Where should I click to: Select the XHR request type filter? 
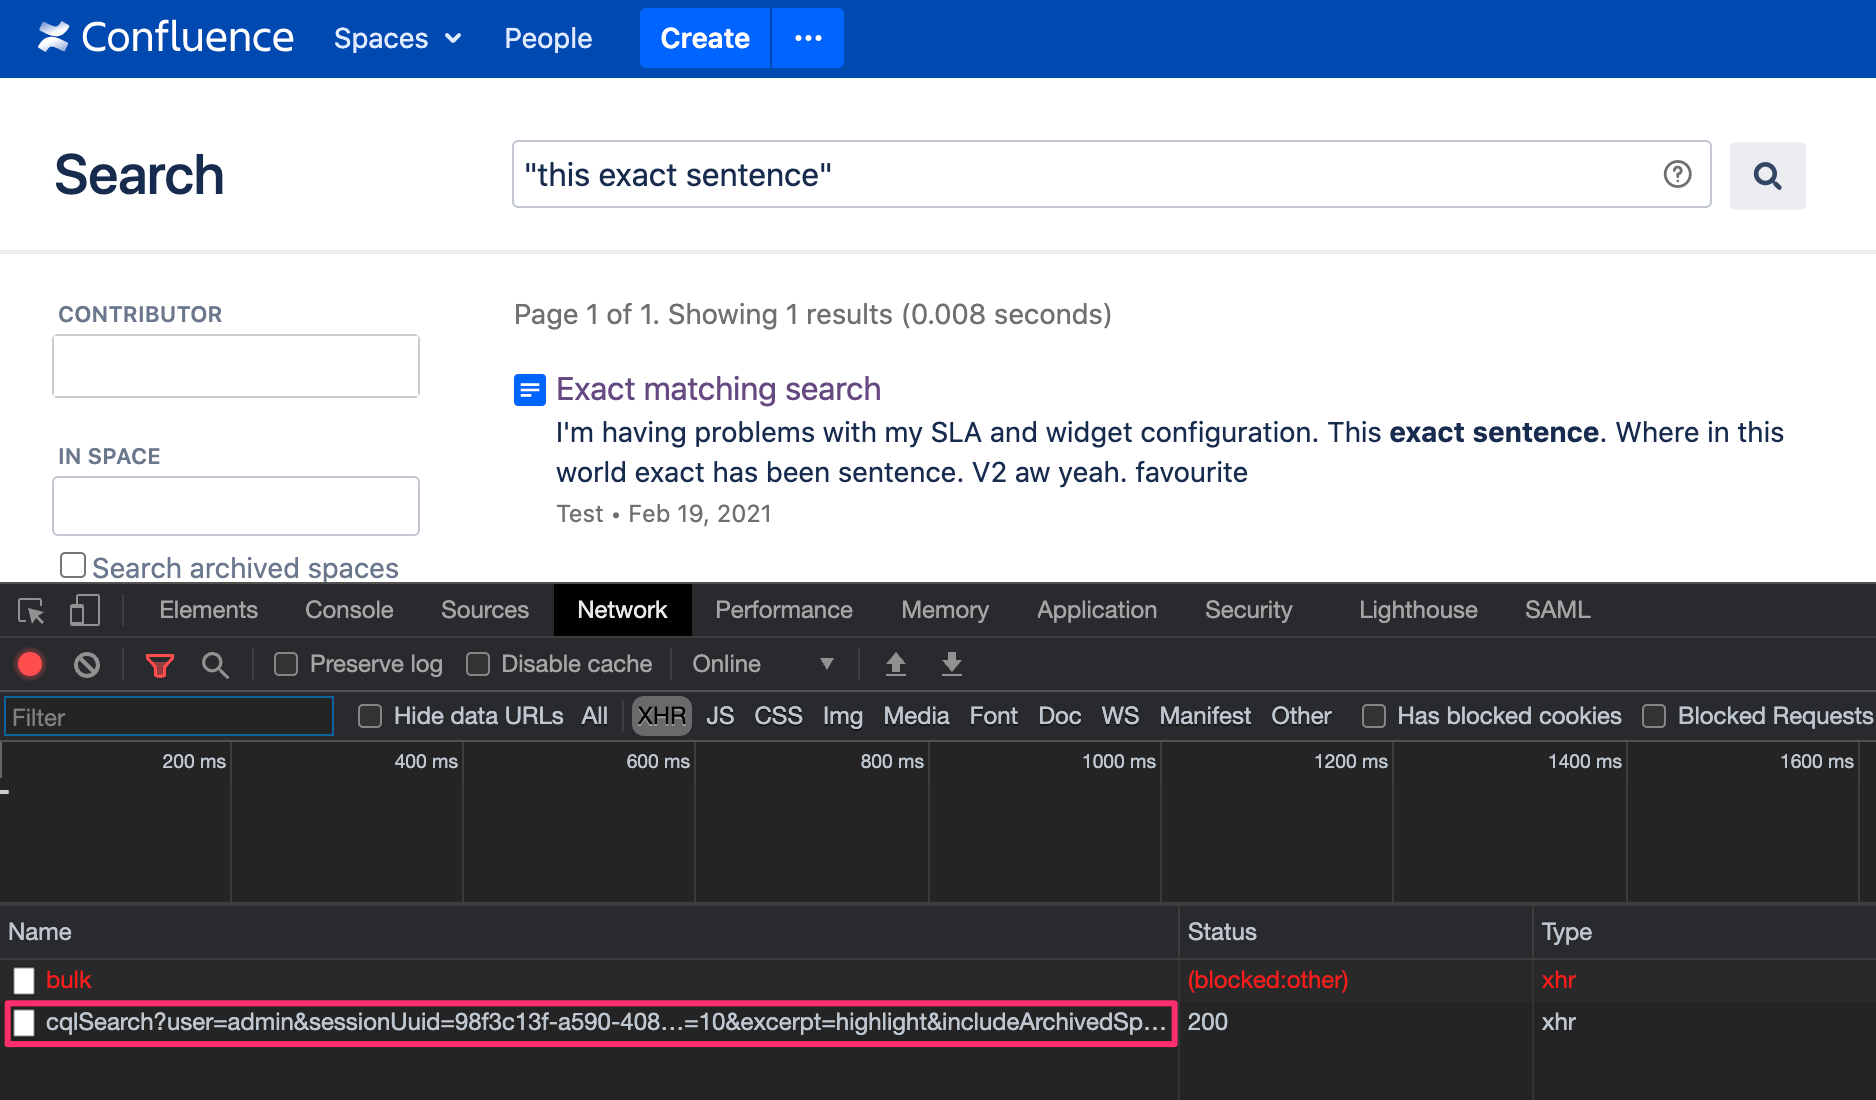coord(662,716)
